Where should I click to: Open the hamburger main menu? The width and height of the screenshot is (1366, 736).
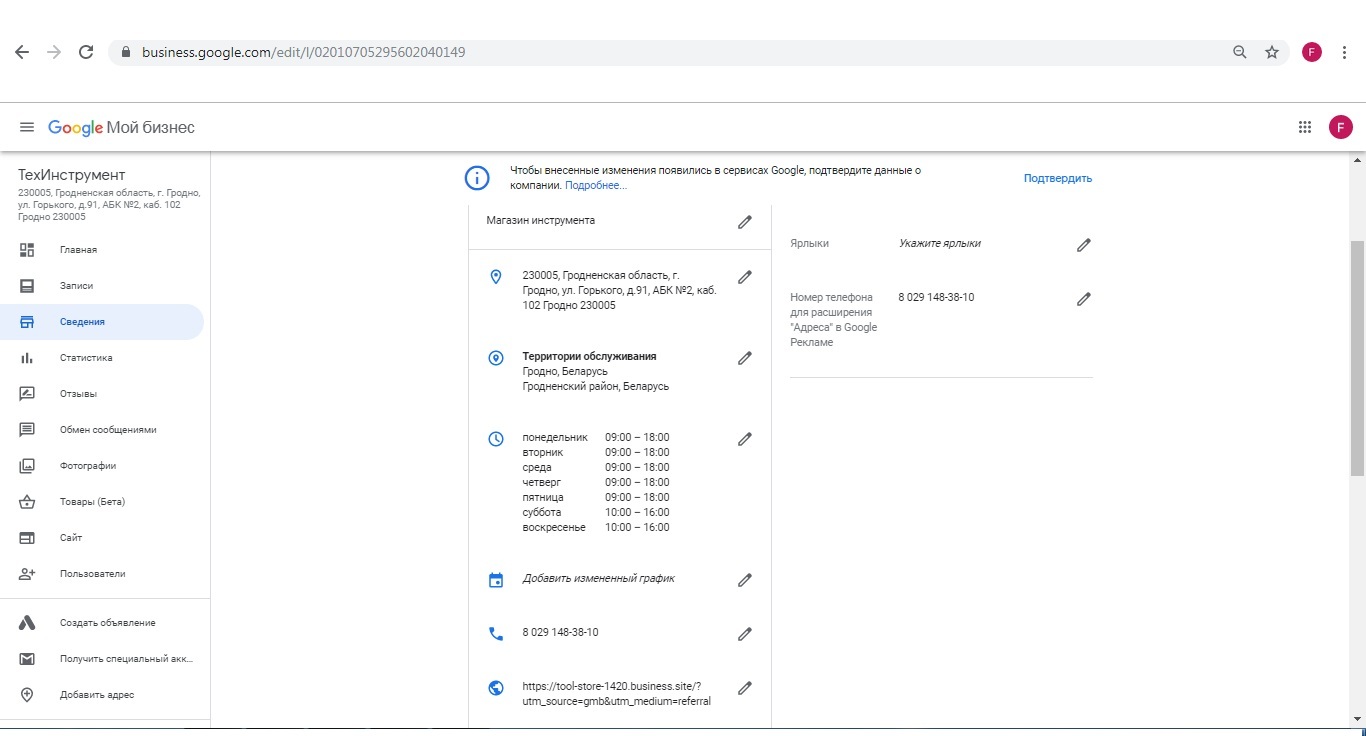(27, 127)
